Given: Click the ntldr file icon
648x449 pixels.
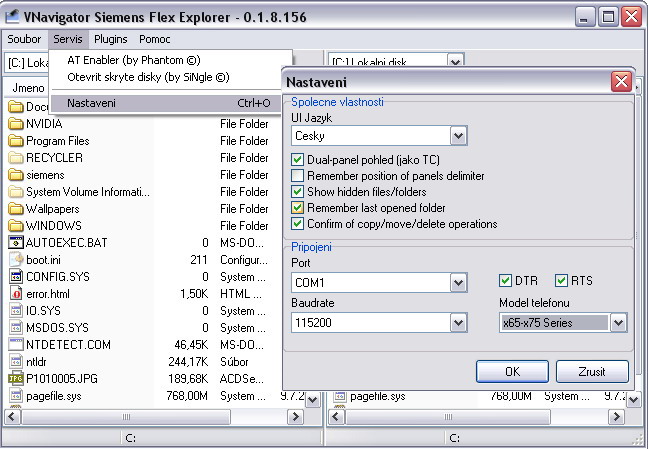Looking at the screenshot, I should click(16, 362).
